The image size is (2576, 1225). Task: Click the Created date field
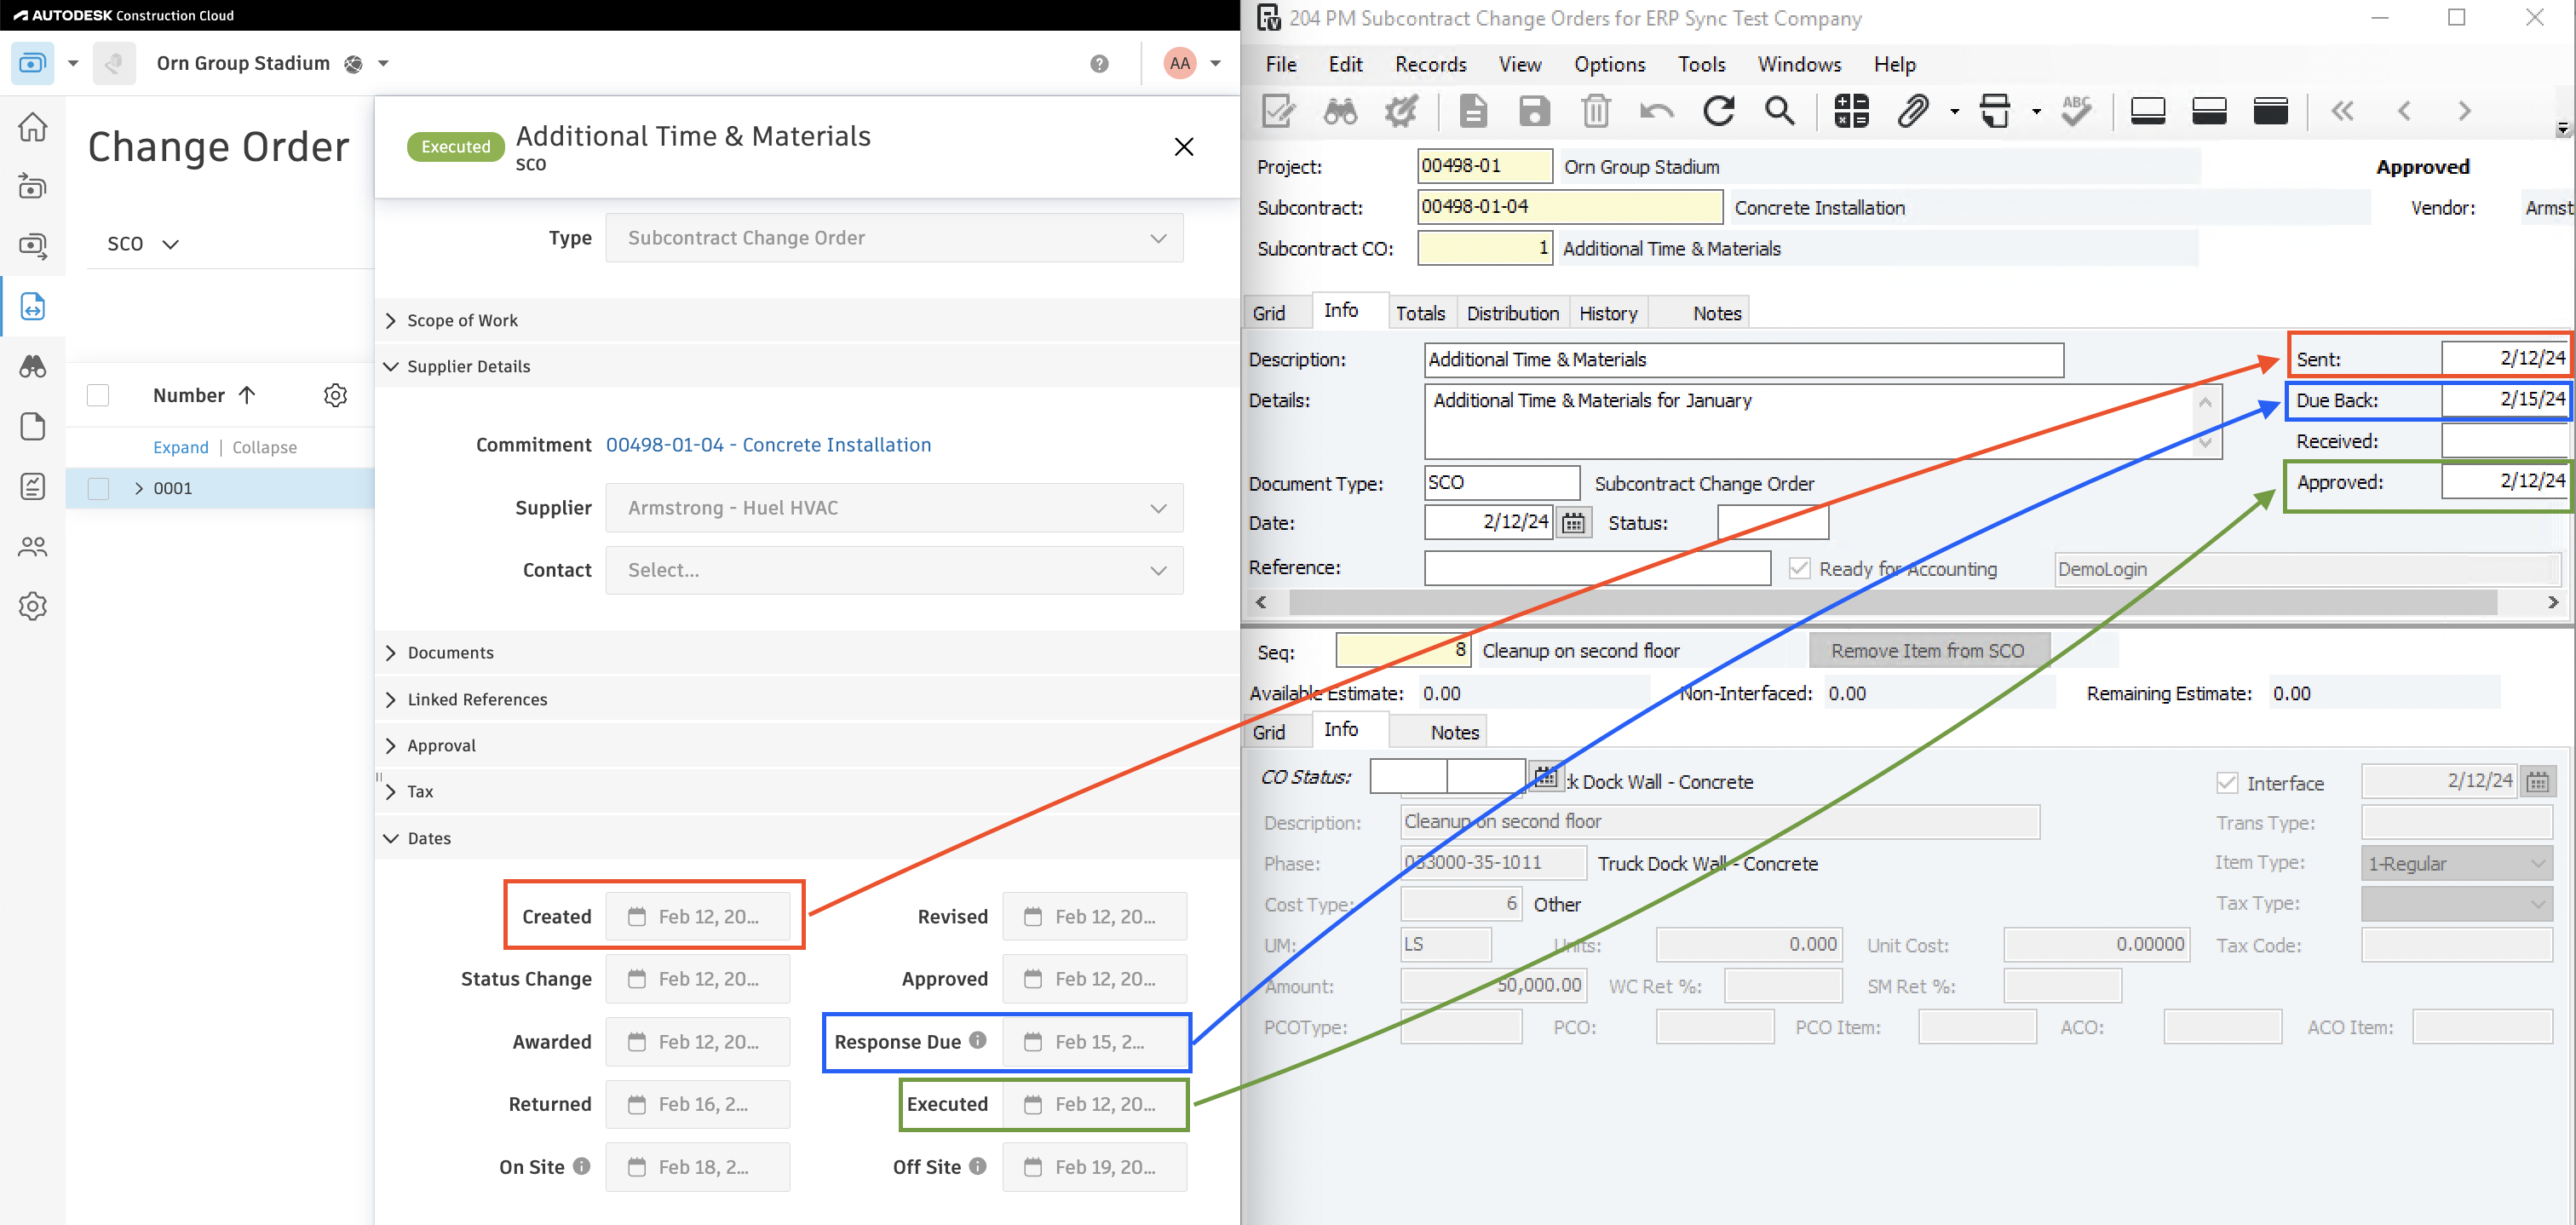[698, 916]
